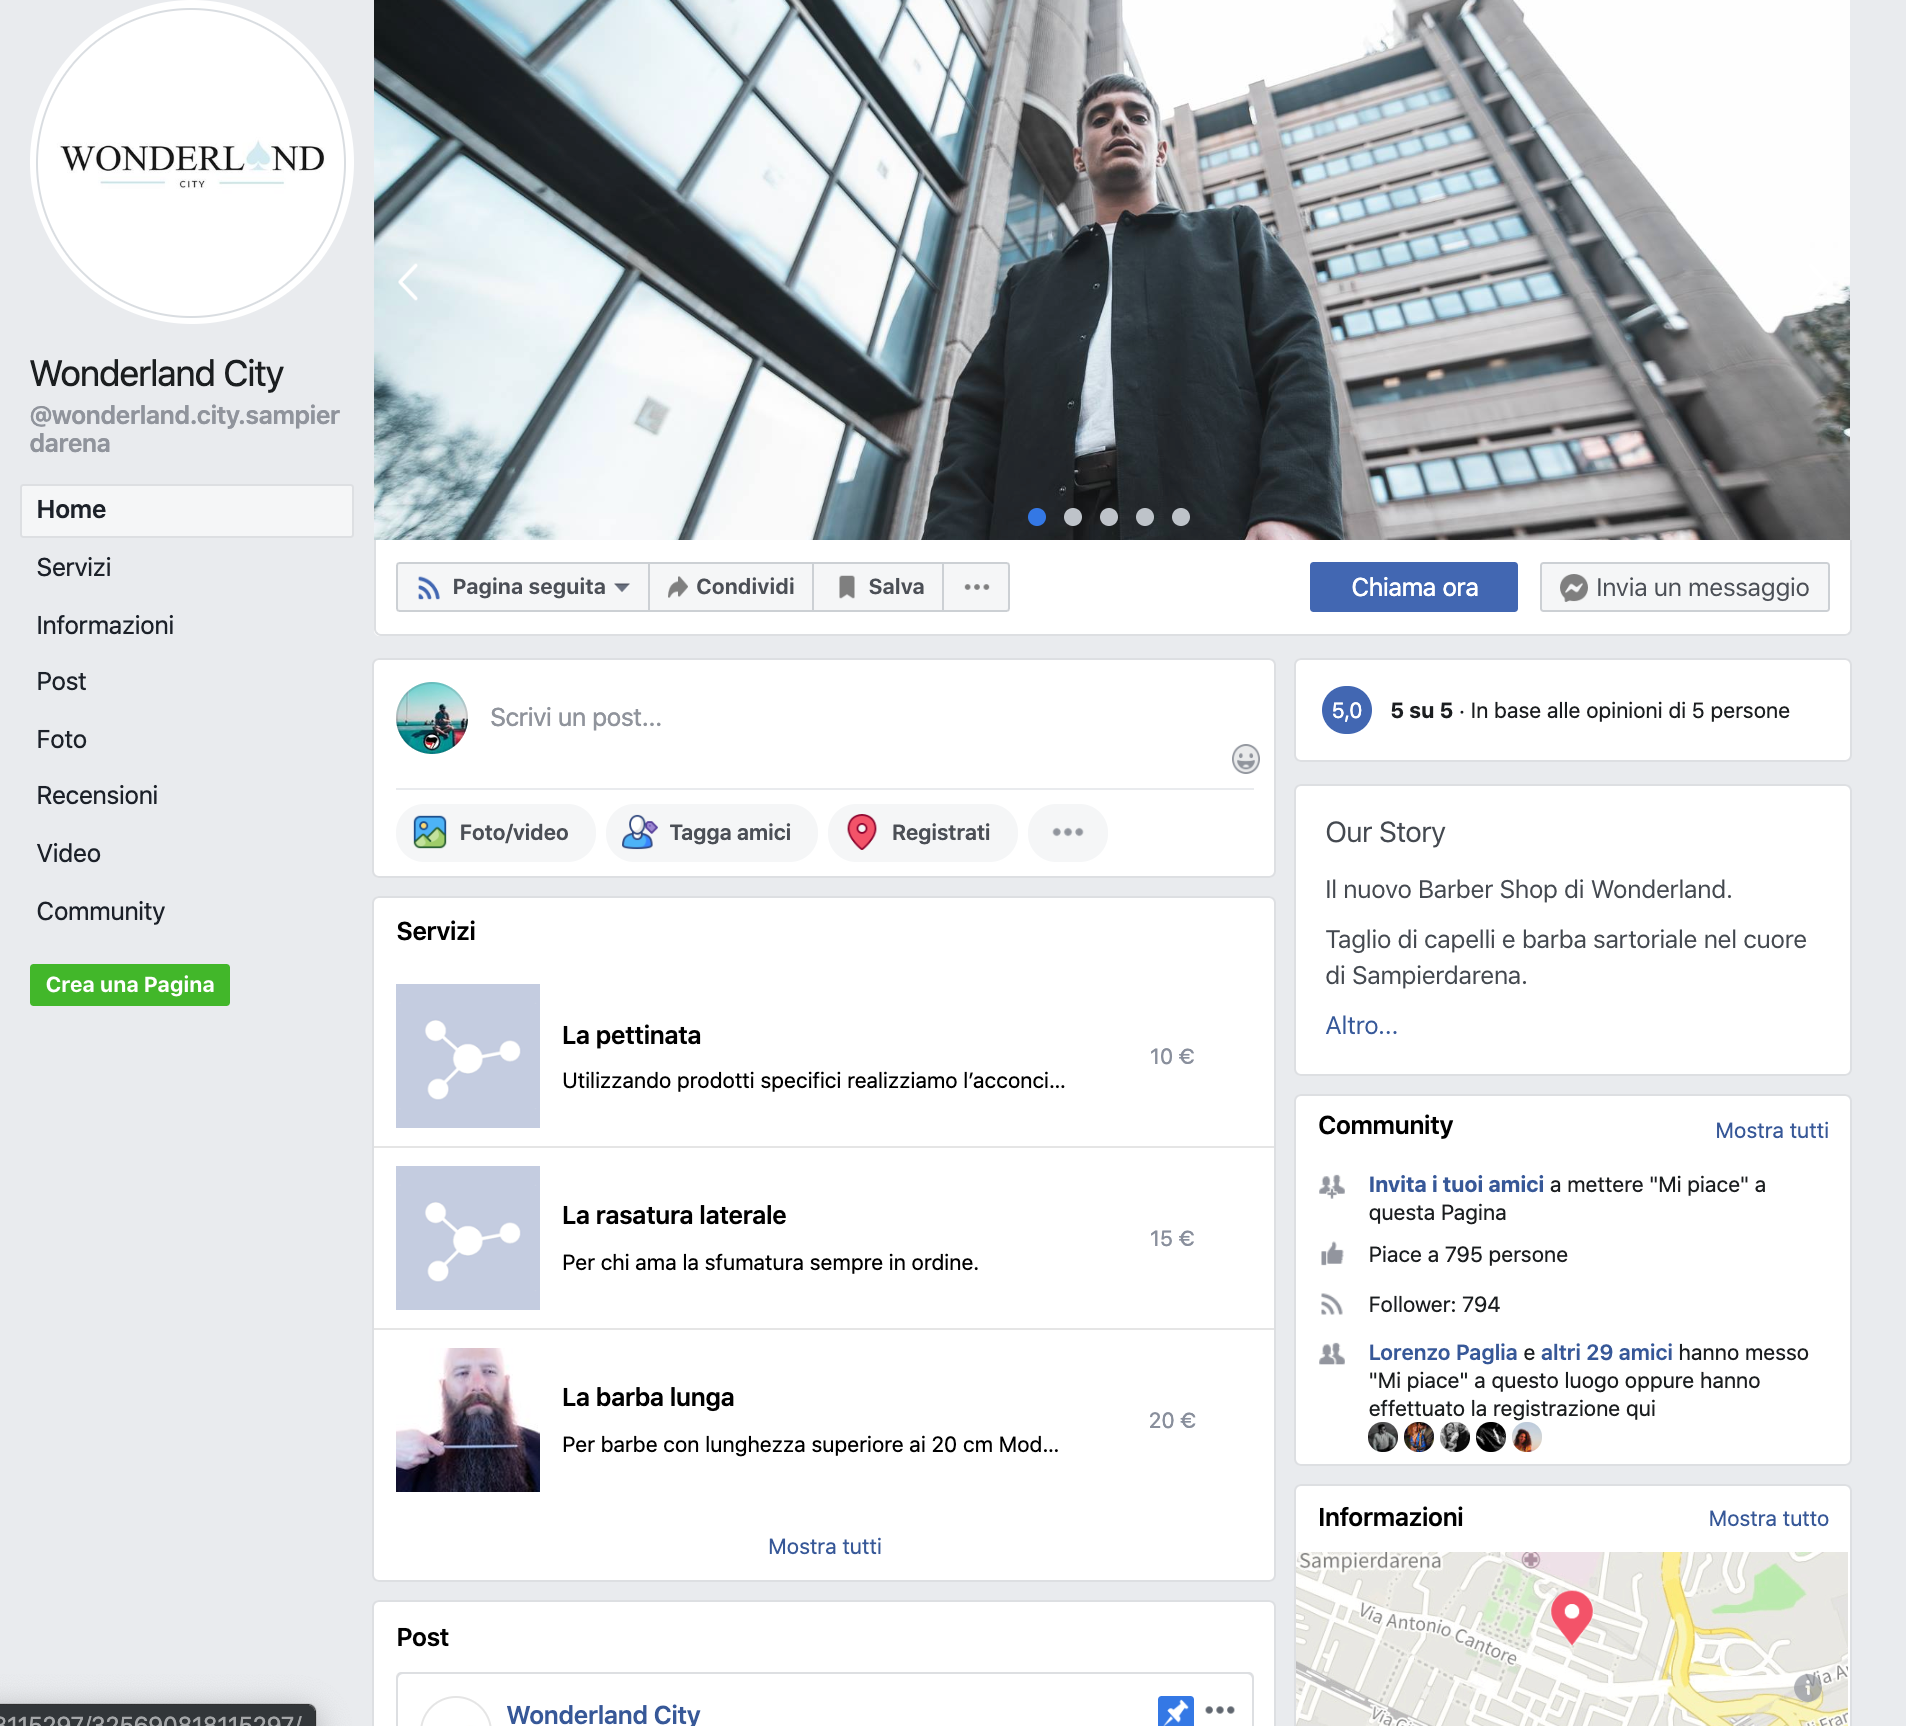Click the pinned post pushpin icon
The height and width of the screenshot is (1726, 1906).
pyautogui.click(x=1175, y=1710)
